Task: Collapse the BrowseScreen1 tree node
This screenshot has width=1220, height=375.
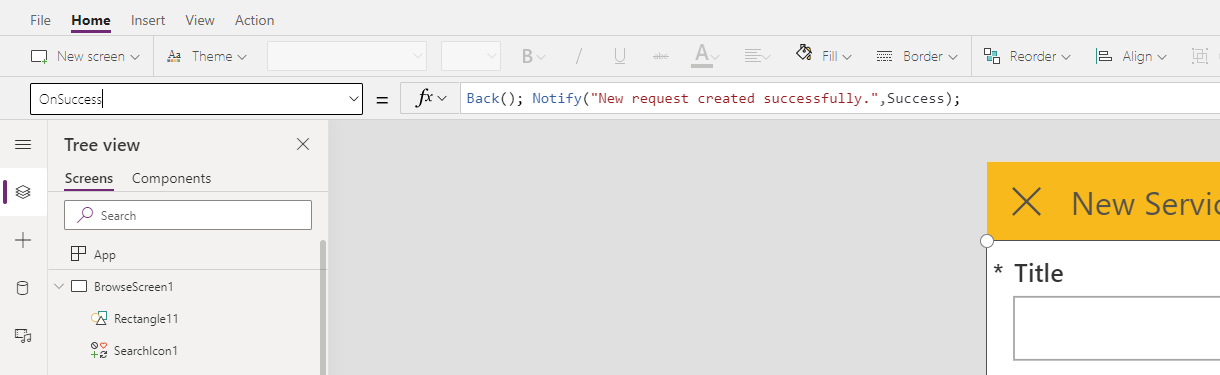Action: [x=58, y=287]
